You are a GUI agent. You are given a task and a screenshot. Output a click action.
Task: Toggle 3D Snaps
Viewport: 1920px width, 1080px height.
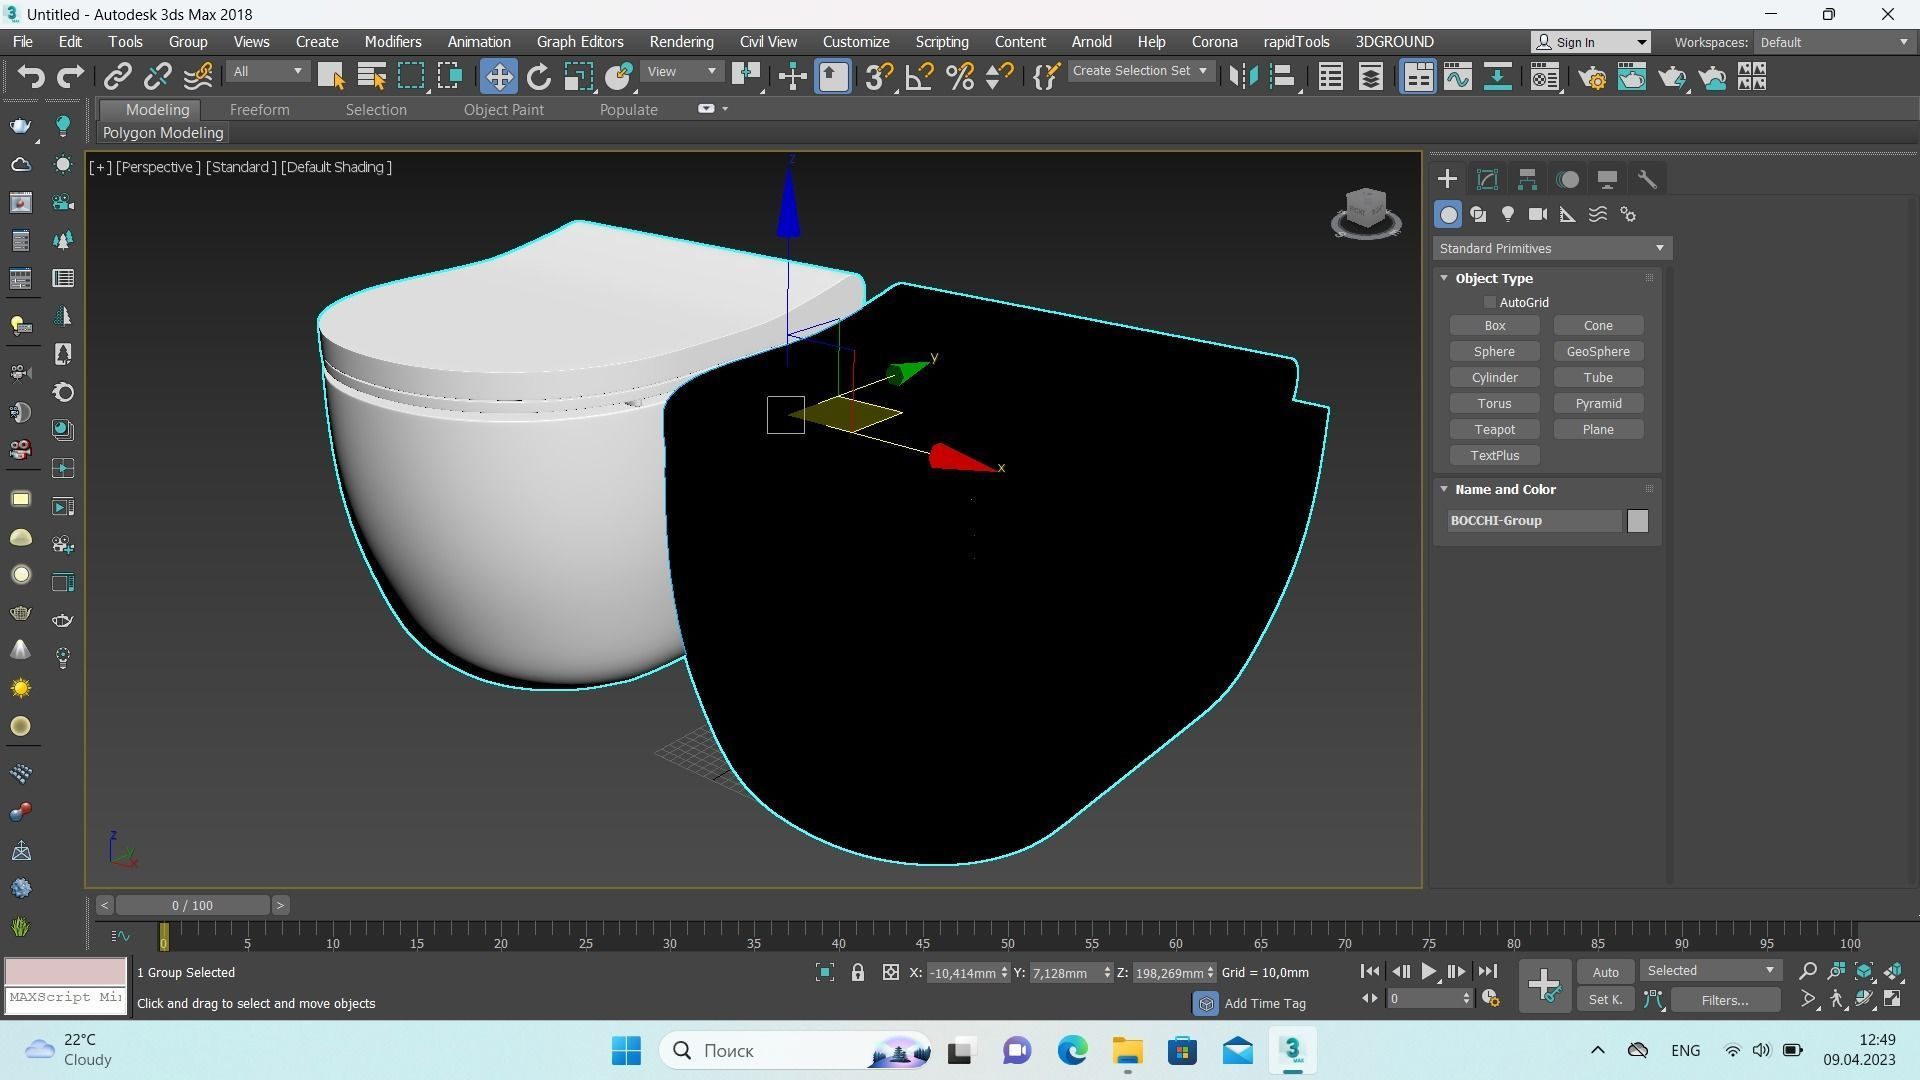pyautogui.click(x=878, y=77)
